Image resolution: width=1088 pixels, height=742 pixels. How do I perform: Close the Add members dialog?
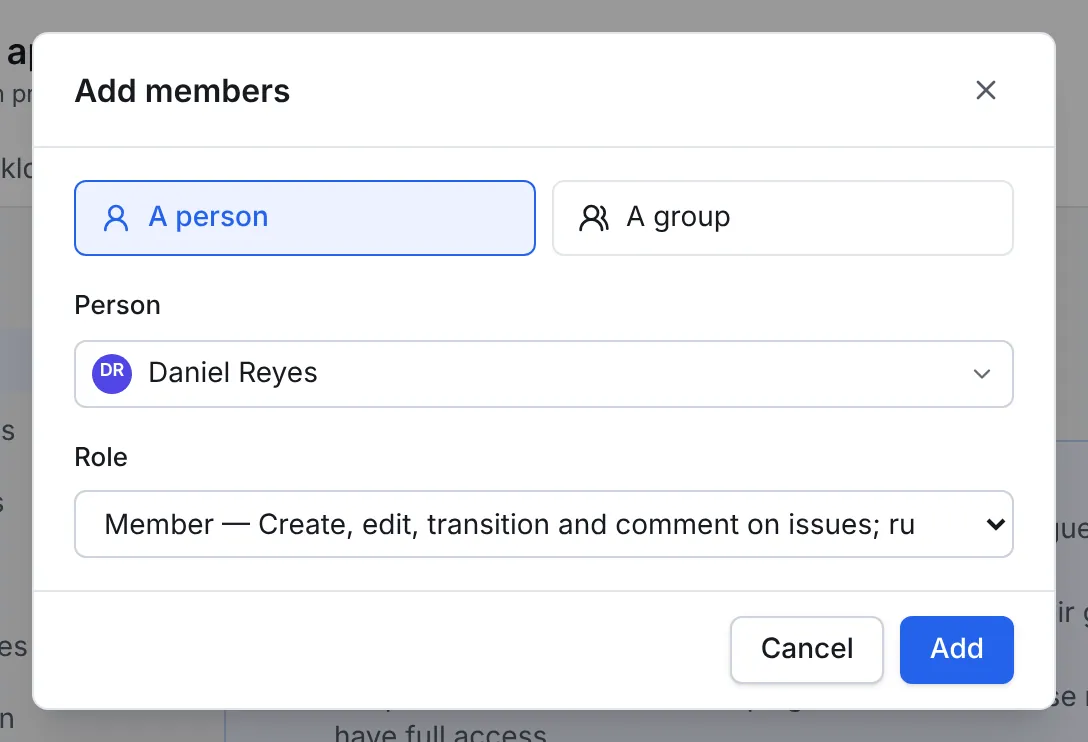[x=985, y=90]
